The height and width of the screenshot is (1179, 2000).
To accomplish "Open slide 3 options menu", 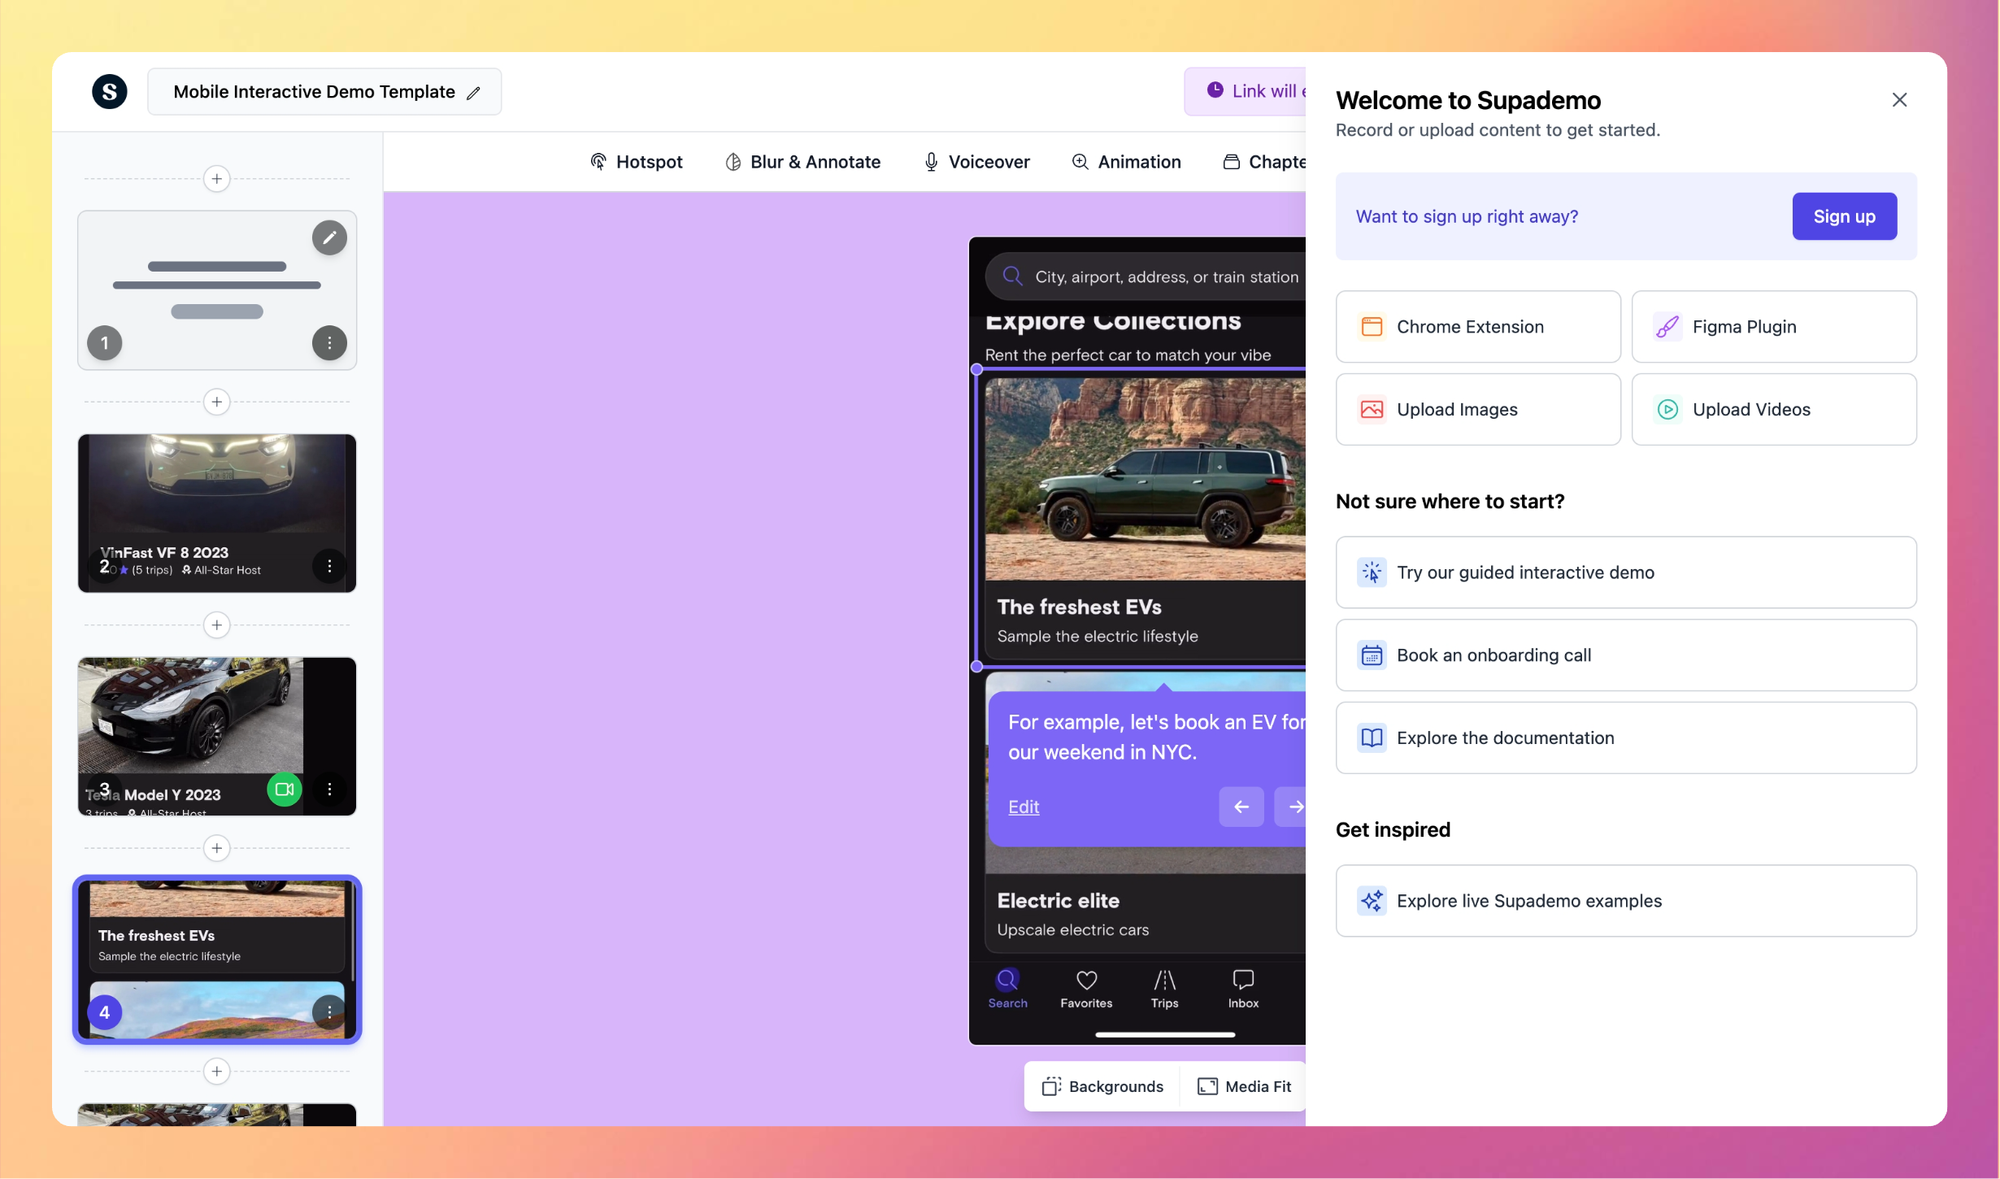I will (x=329, y=789).
